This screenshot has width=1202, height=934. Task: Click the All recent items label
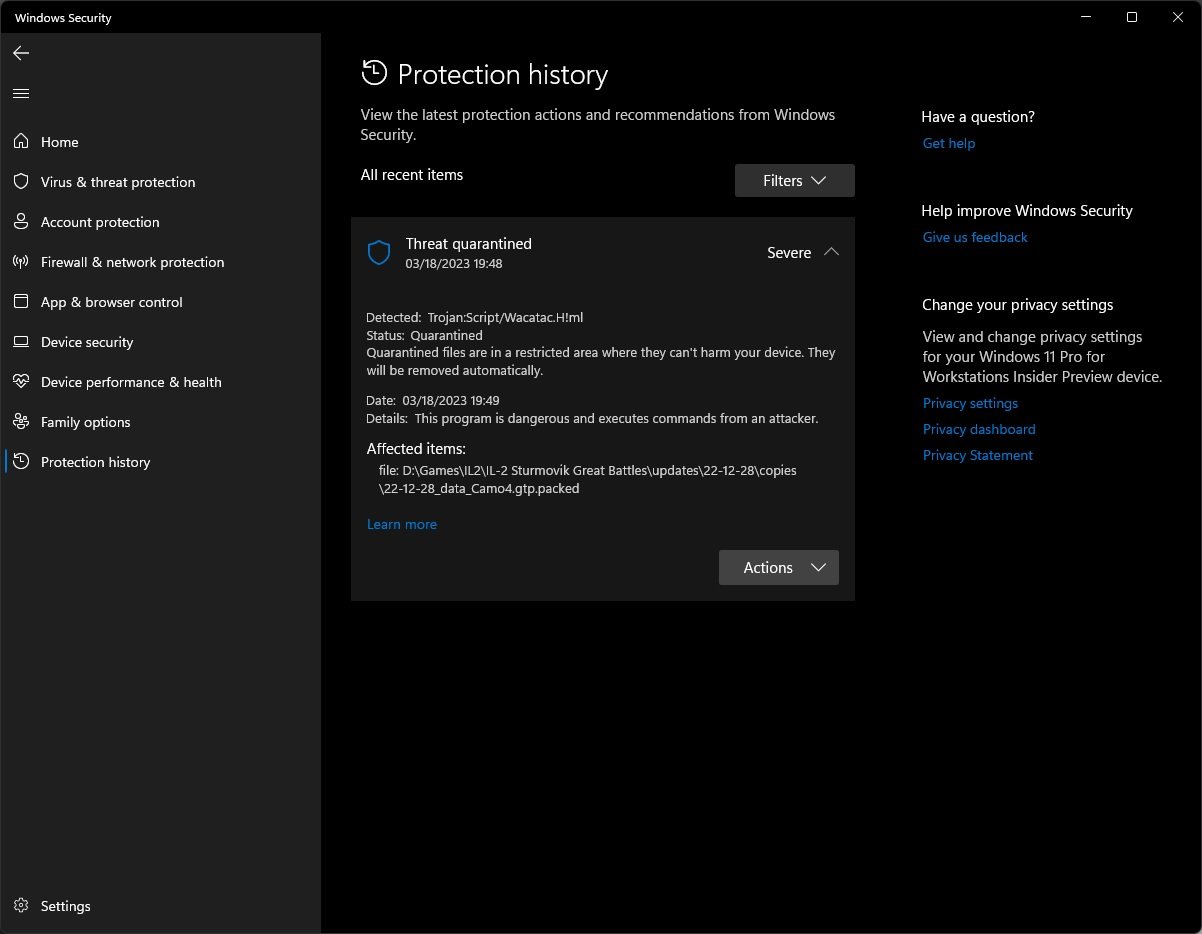point(412,175)
